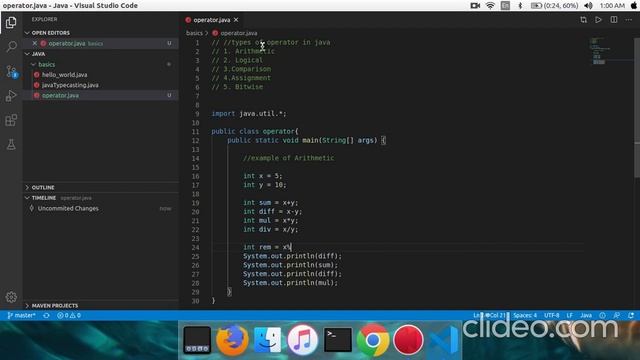This screenshot has height=360, width=640.
Task: Open Google Chrome from the dock
Action: pyautogui.click(x=373, y=340)
